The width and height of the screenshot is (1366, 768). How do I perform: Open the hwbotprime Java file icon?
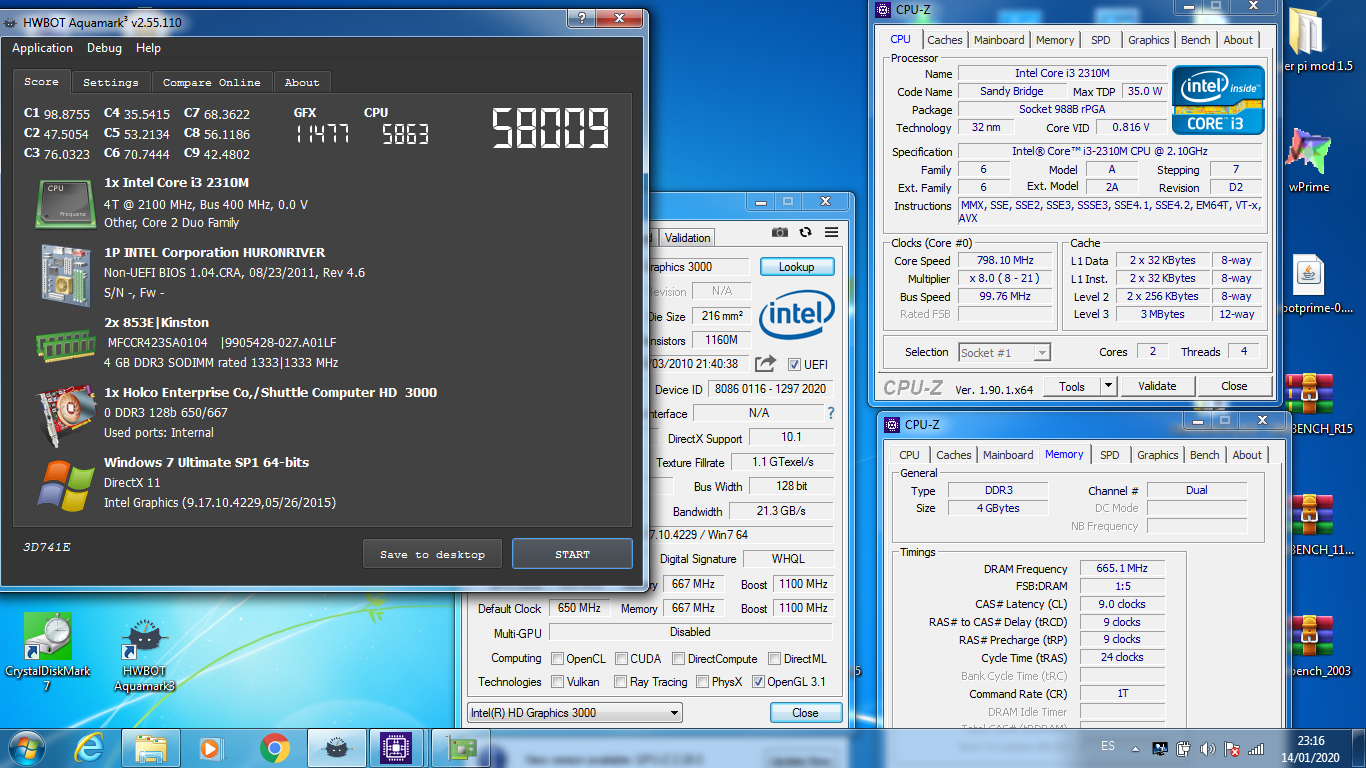[x=1308, y=284]
